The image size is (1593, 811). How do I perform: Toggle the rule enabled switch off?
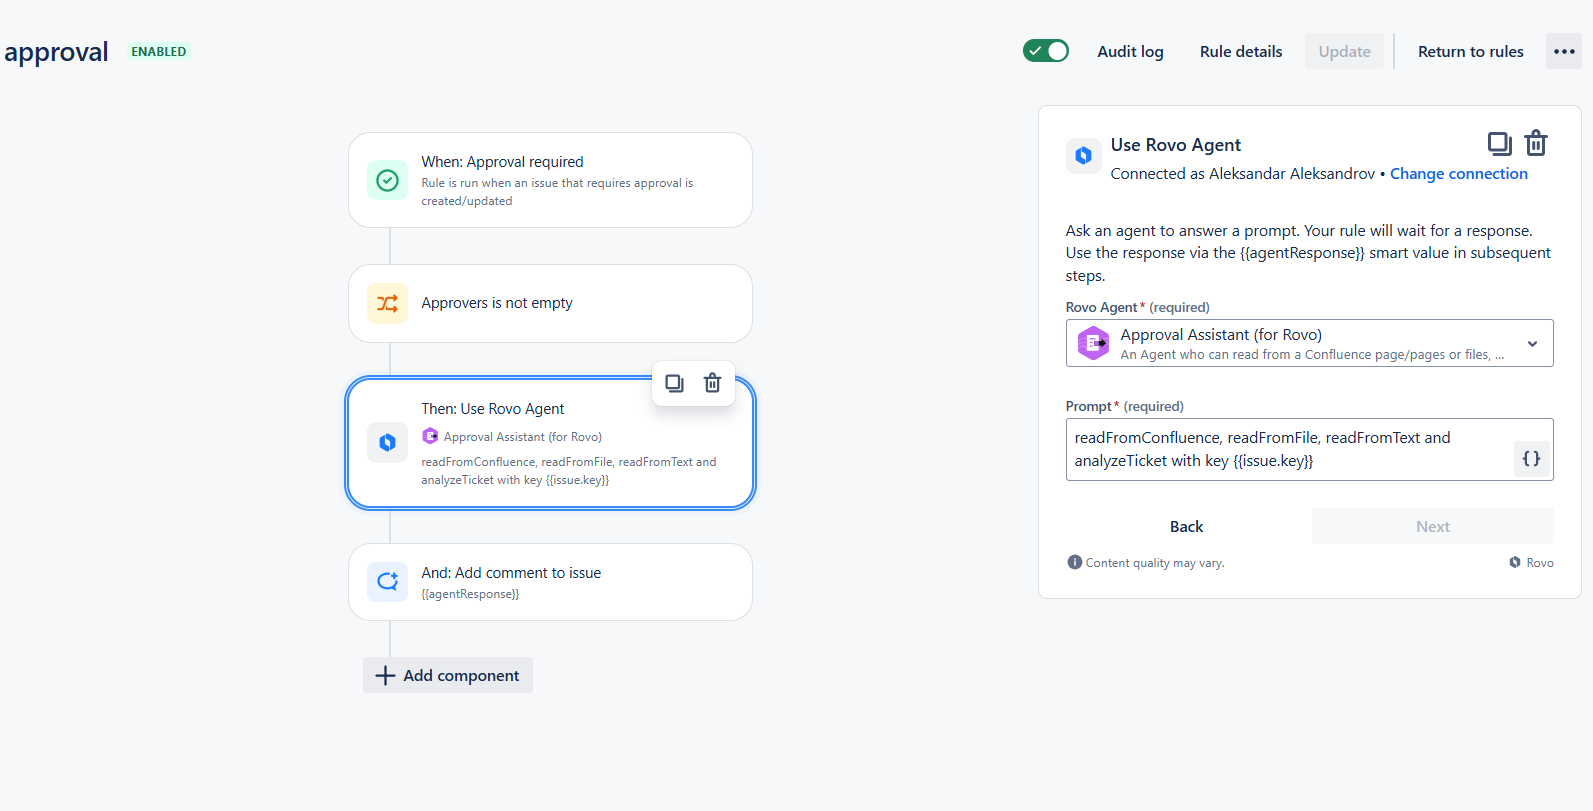[x=1045, y=51]
